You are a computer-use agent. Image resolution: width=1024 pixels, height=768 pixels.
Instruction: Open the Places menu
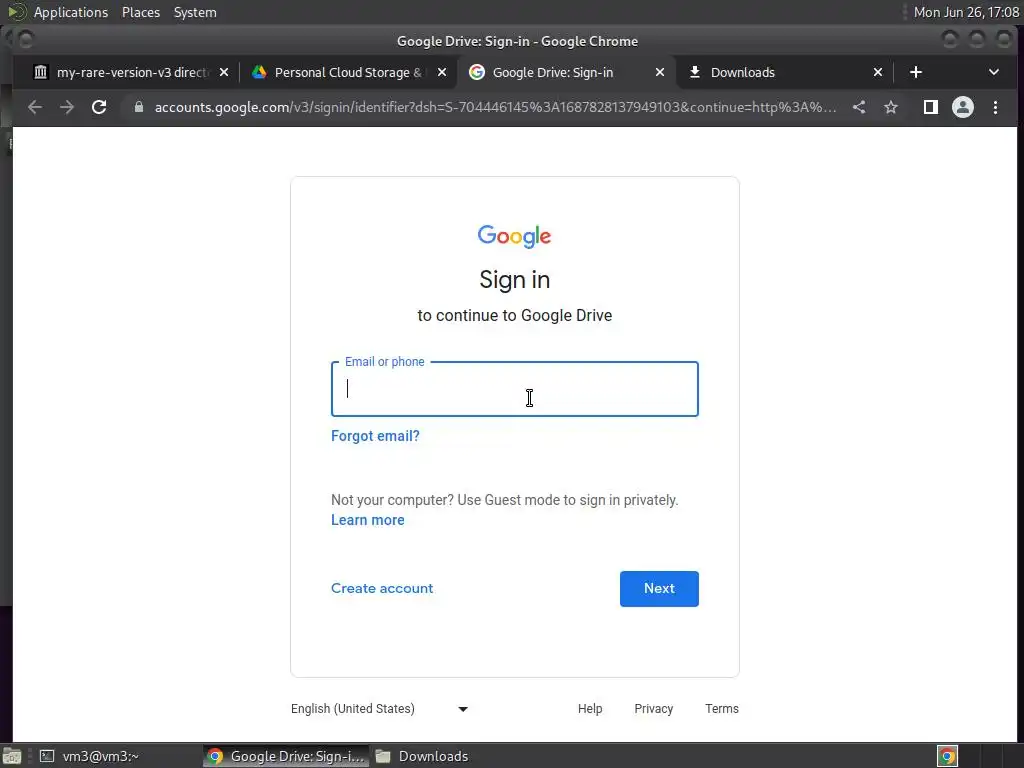point(141,12)
